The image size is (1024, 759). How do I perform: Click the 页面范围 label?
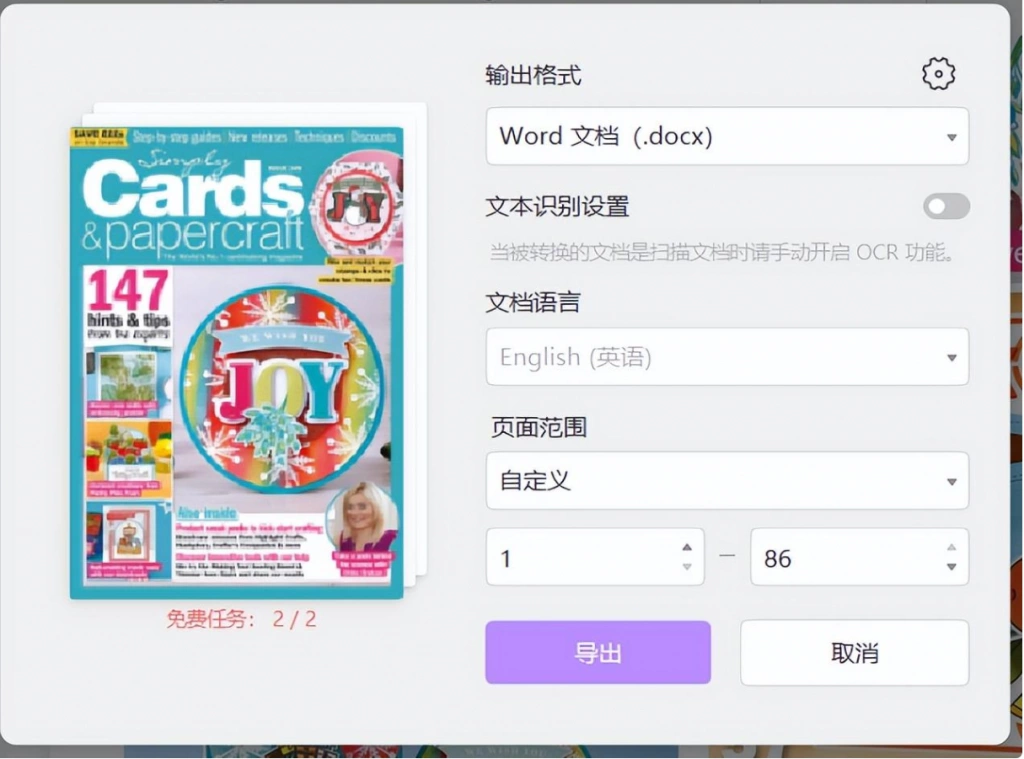(x=539, y=427)
